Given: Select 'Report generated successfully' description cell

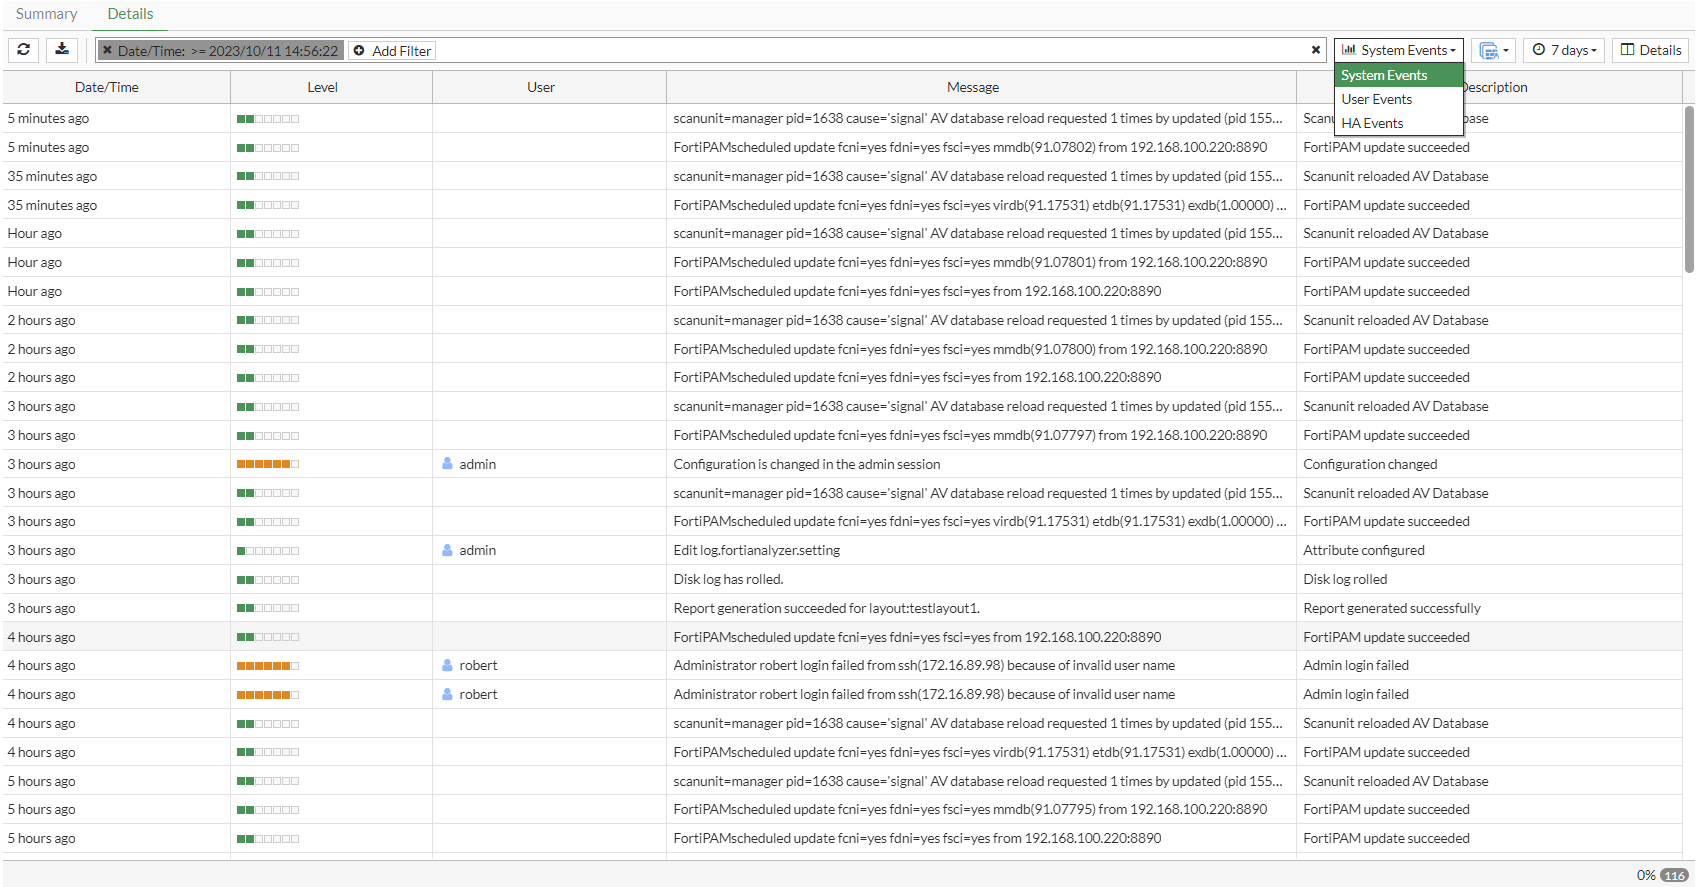Looking at the screenshot, I should (x=1489, y=608).
